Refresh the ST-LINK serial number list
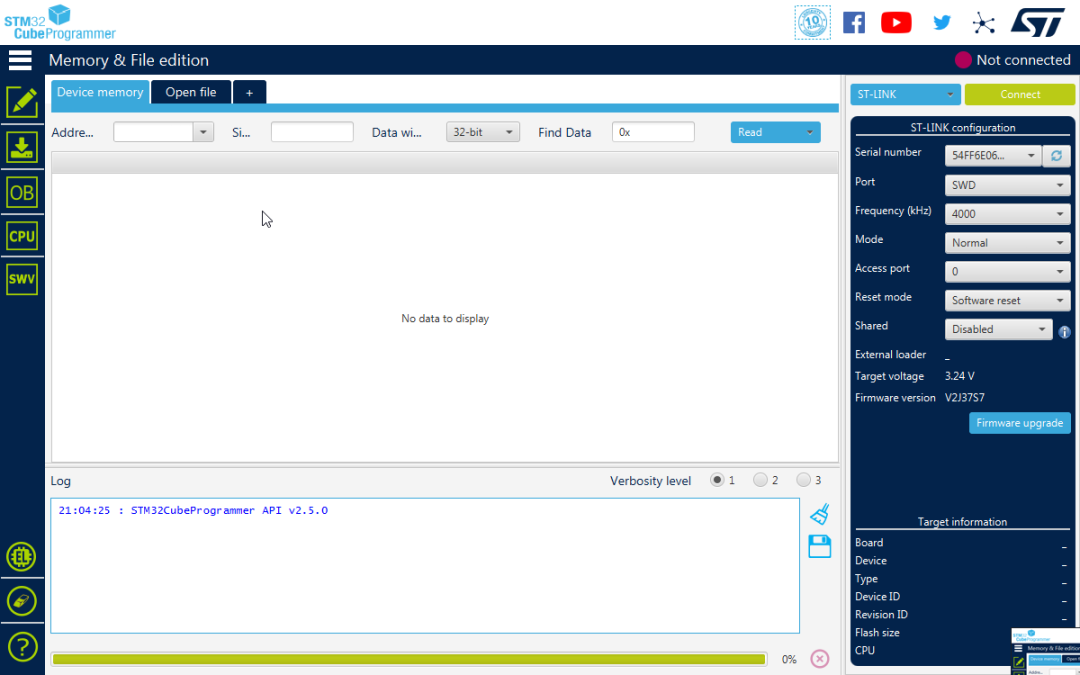This screenshot has width=1080, height=675. click(x=1056, y=156)
